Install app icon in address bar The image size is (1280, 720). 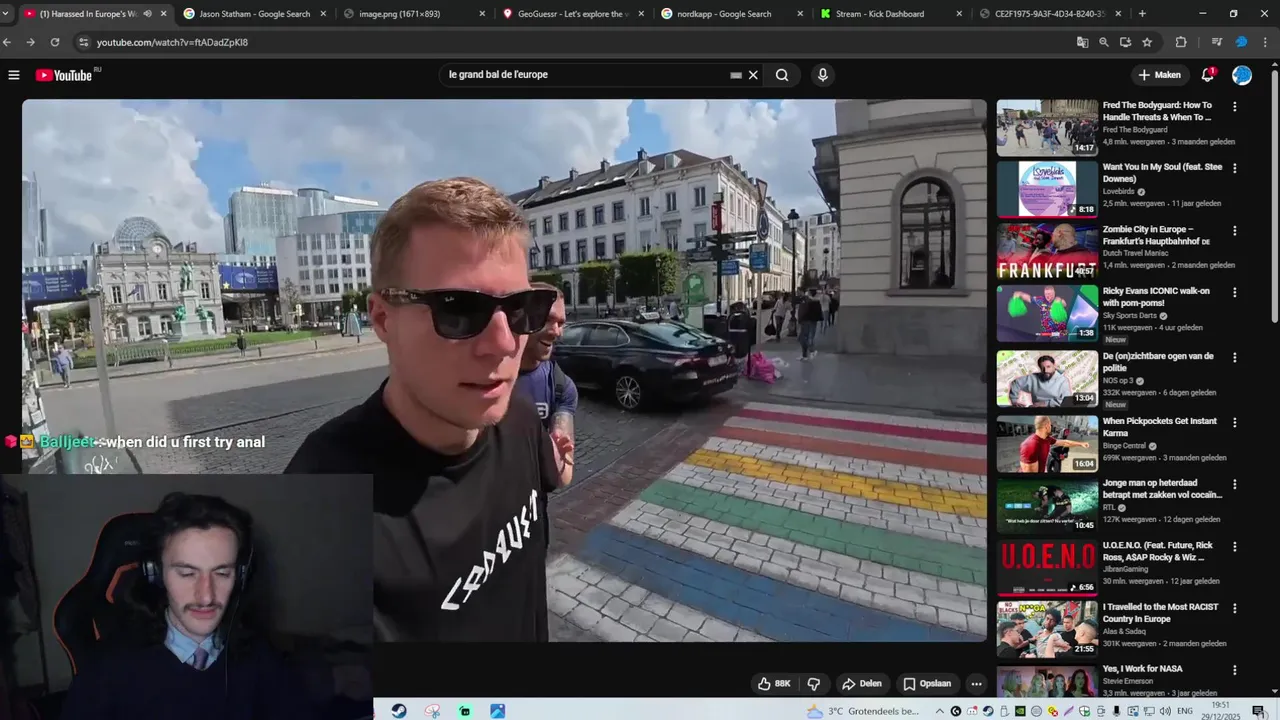[1125, 42]
